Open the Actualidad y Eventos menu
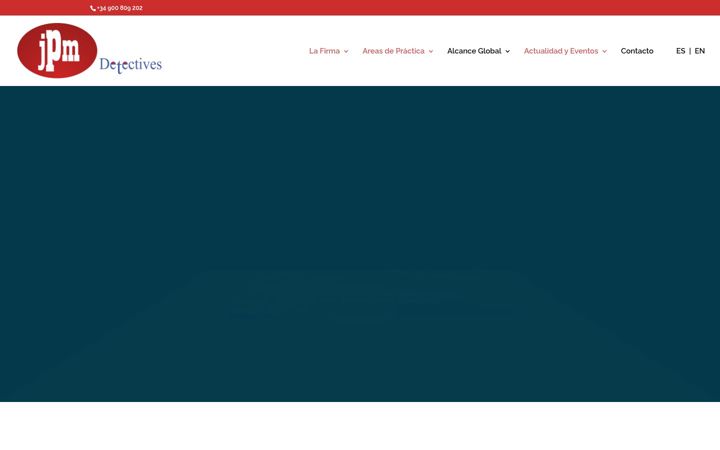This screenshot has width=720, height=450. pos(561,51)
